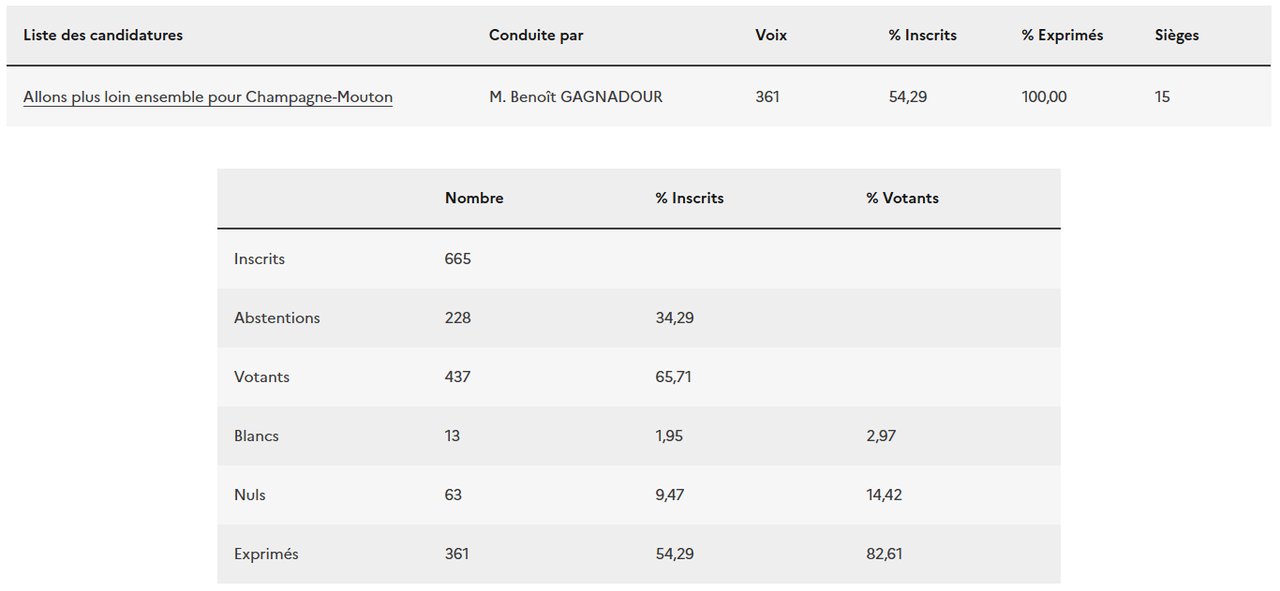The height and width of the screenshot is (591, 1280).
Task: Click candidate name M. Benoît GAGNADOUR
Action: pos(576,97)
